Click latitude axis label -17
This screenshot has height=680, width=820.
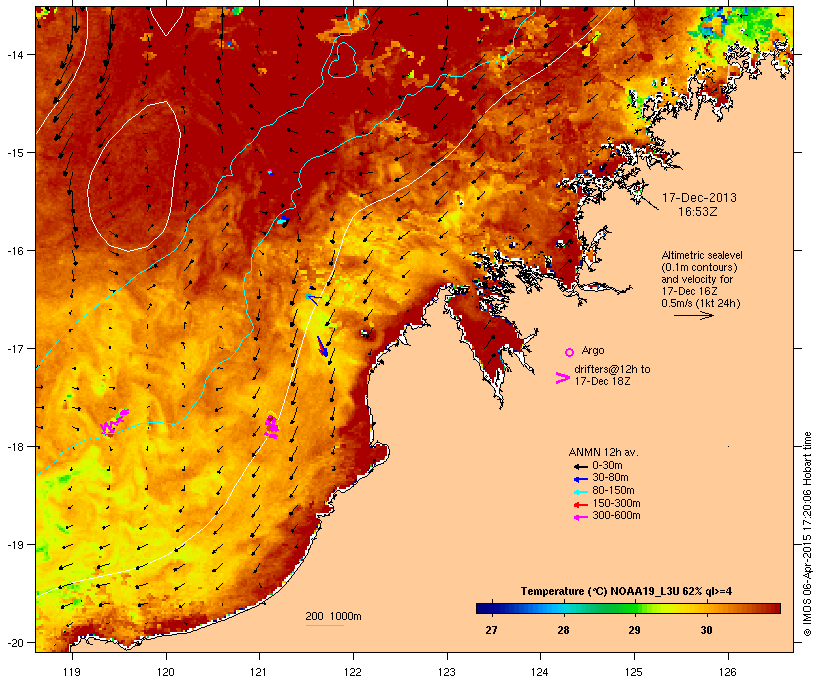pyautogui.click(x=15, y=348)
